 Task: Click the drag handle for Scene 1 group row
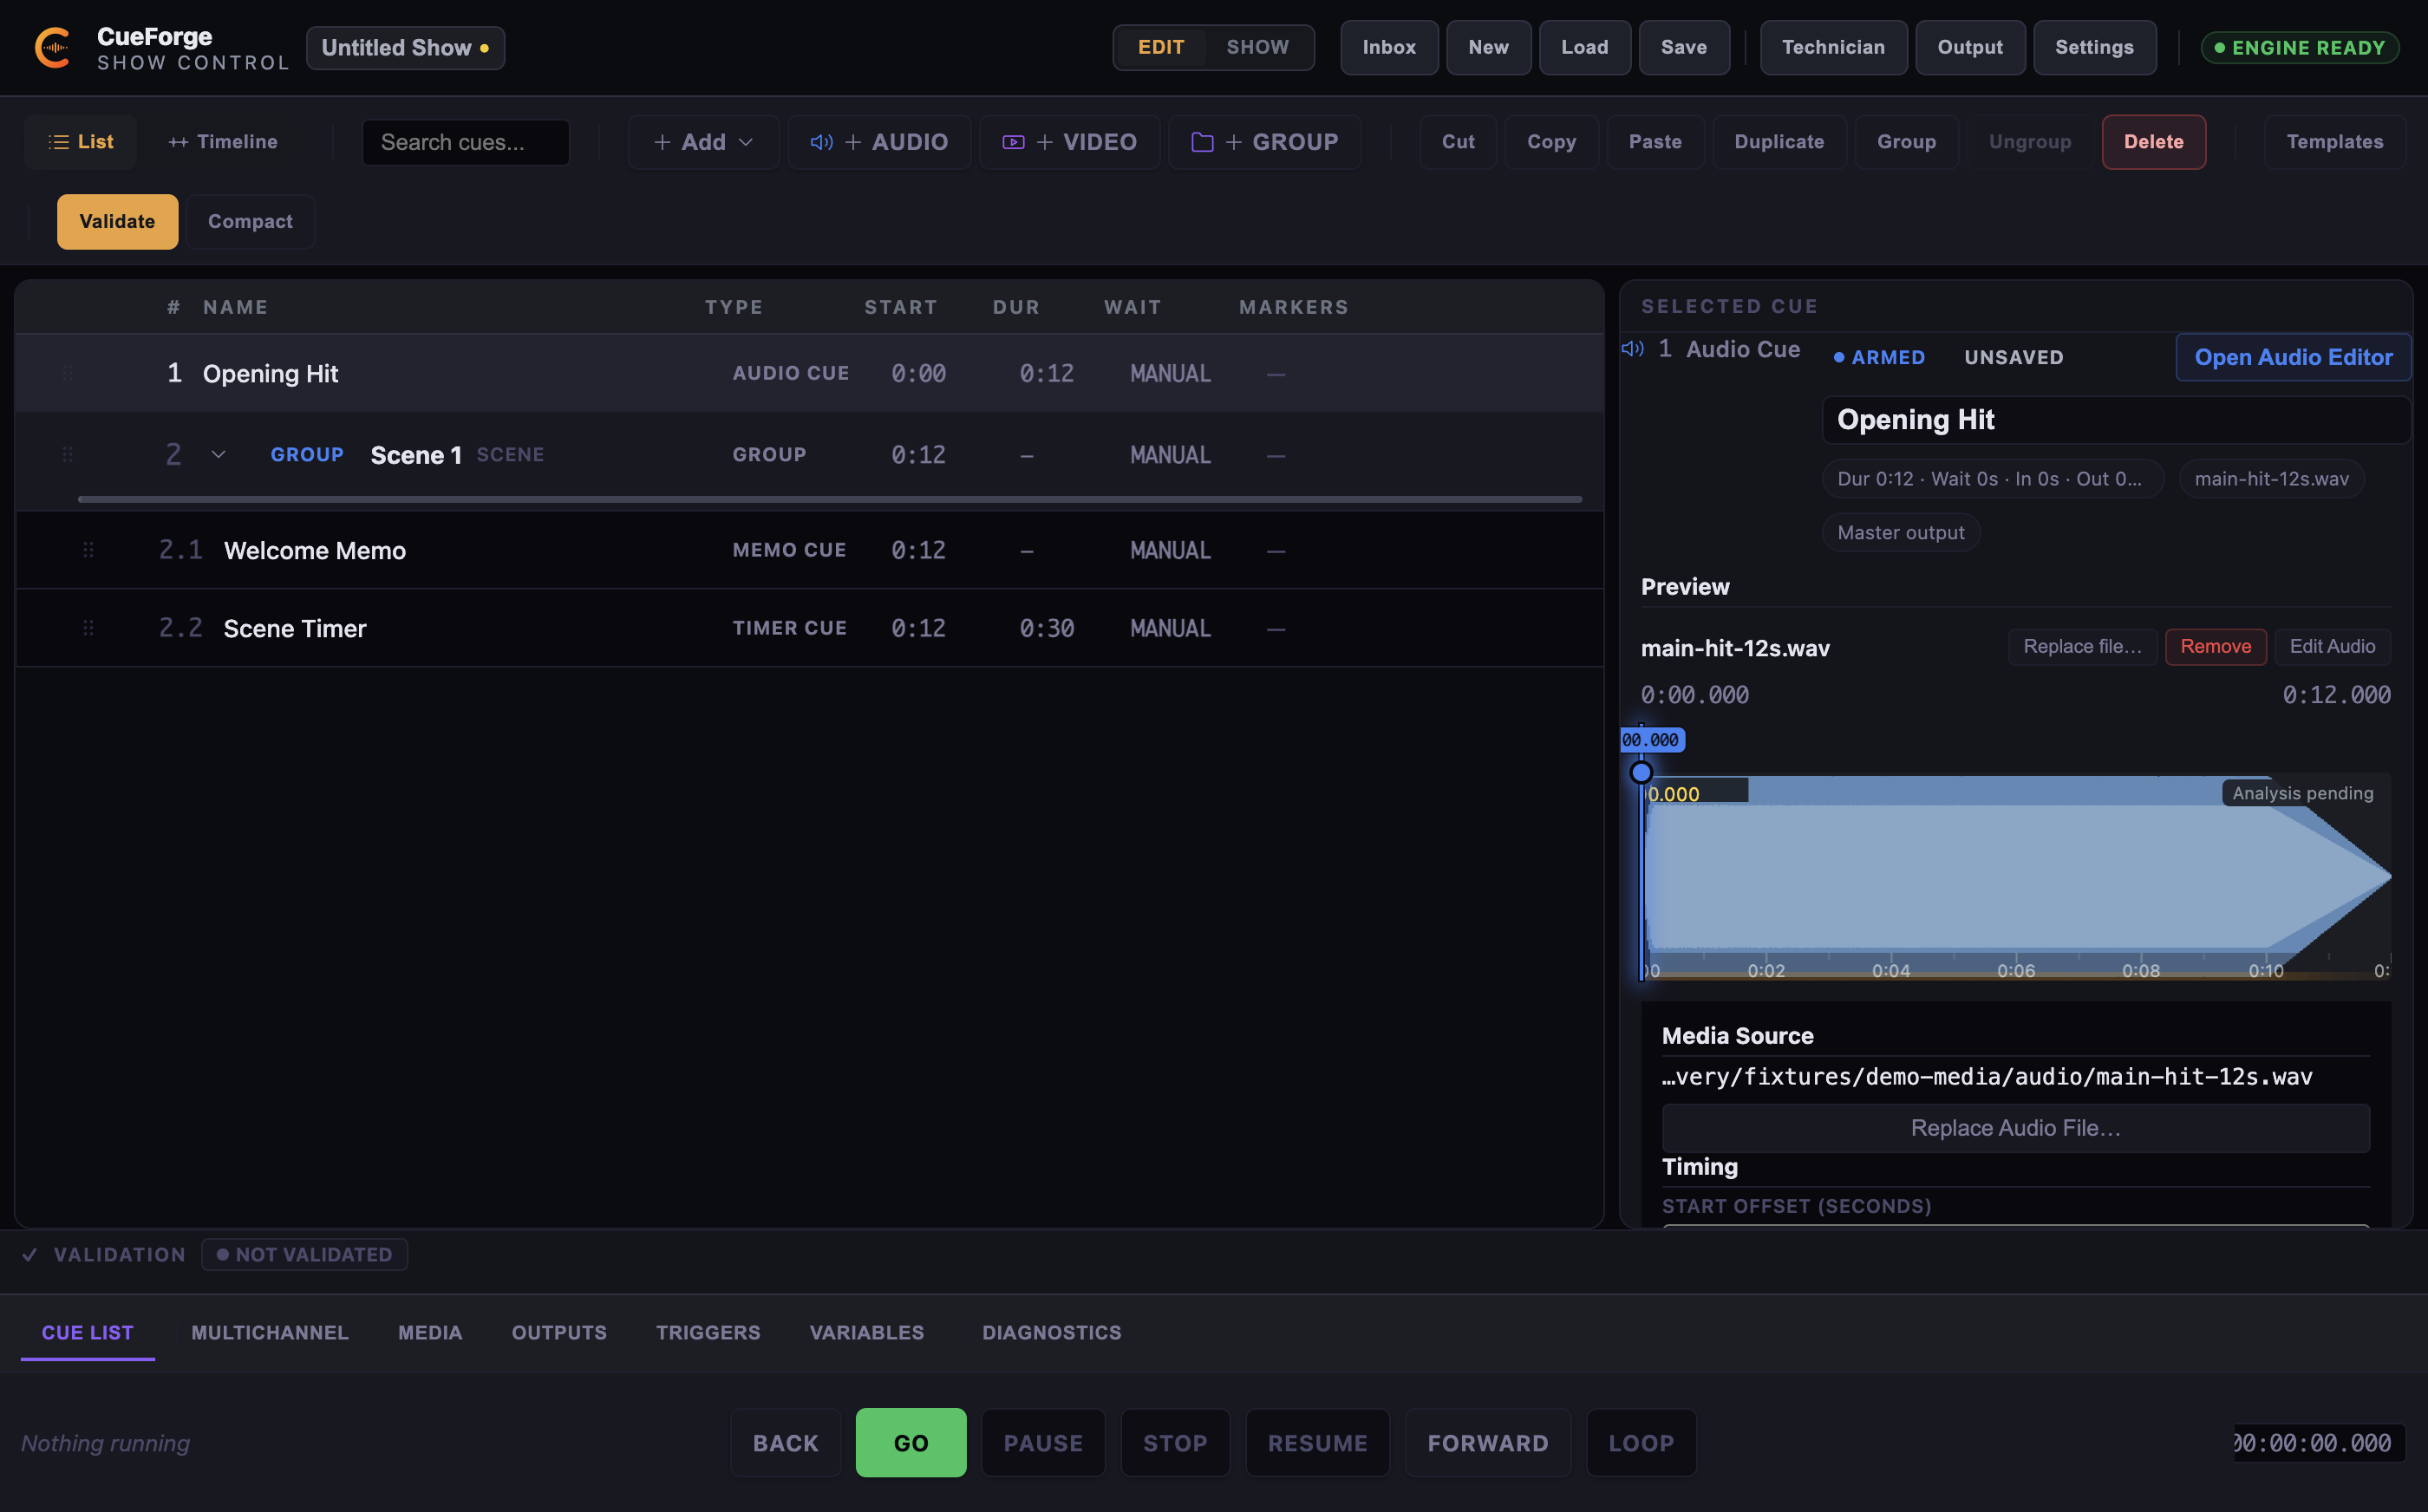tap(68, 454)
